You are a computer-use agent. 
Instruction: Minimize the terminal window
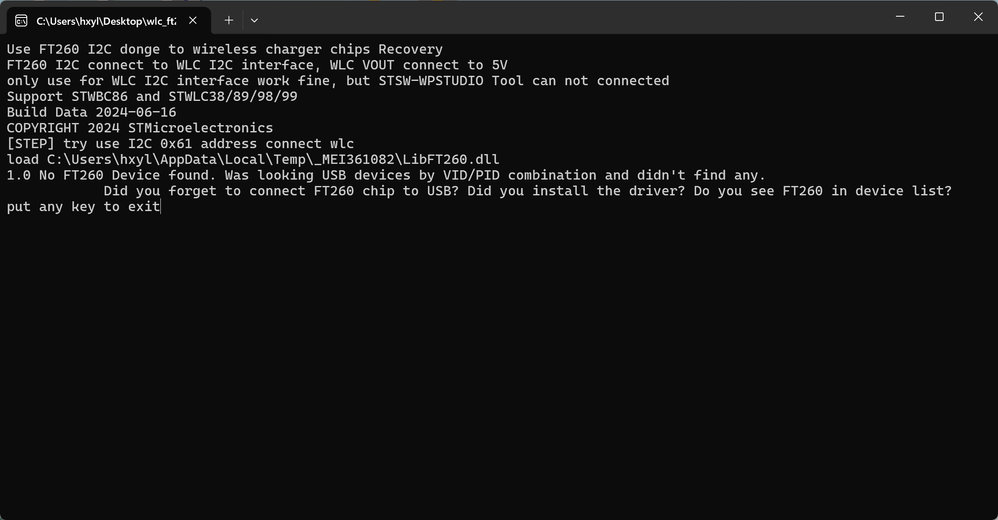click(x=900, y=17)
